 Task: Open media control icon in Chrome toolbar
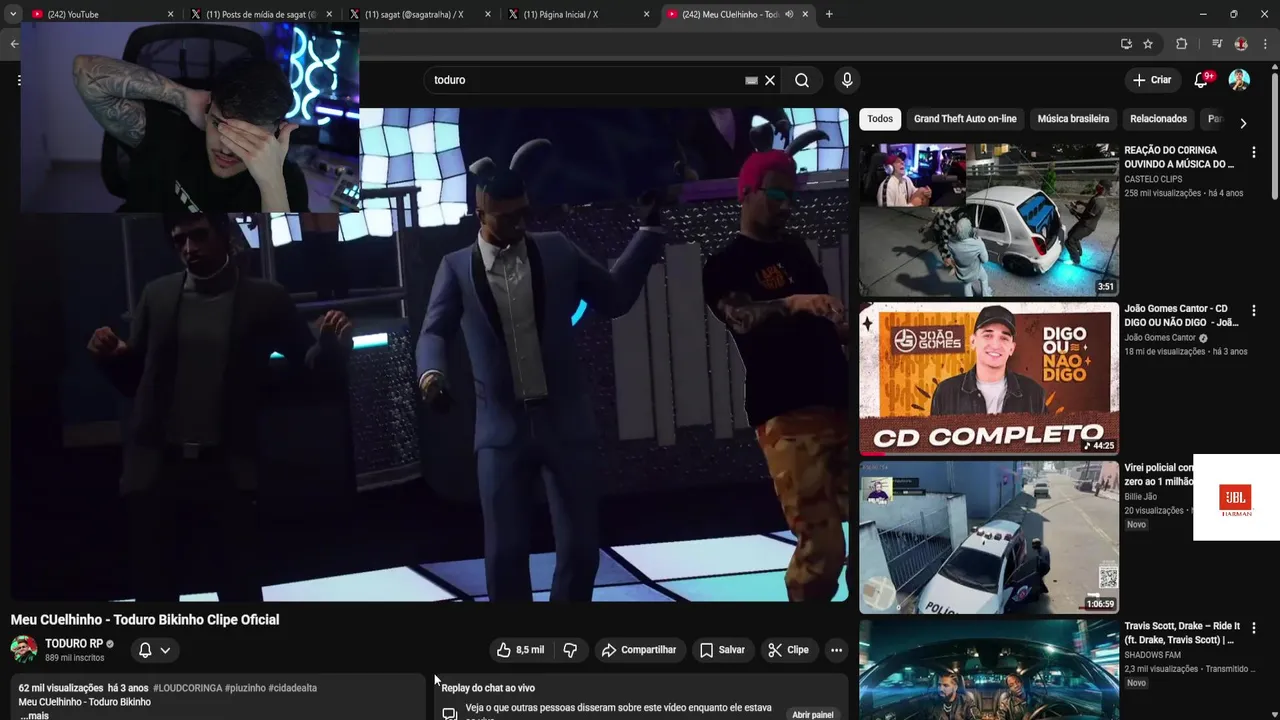pyautogui.click(x=1217, y=44)
